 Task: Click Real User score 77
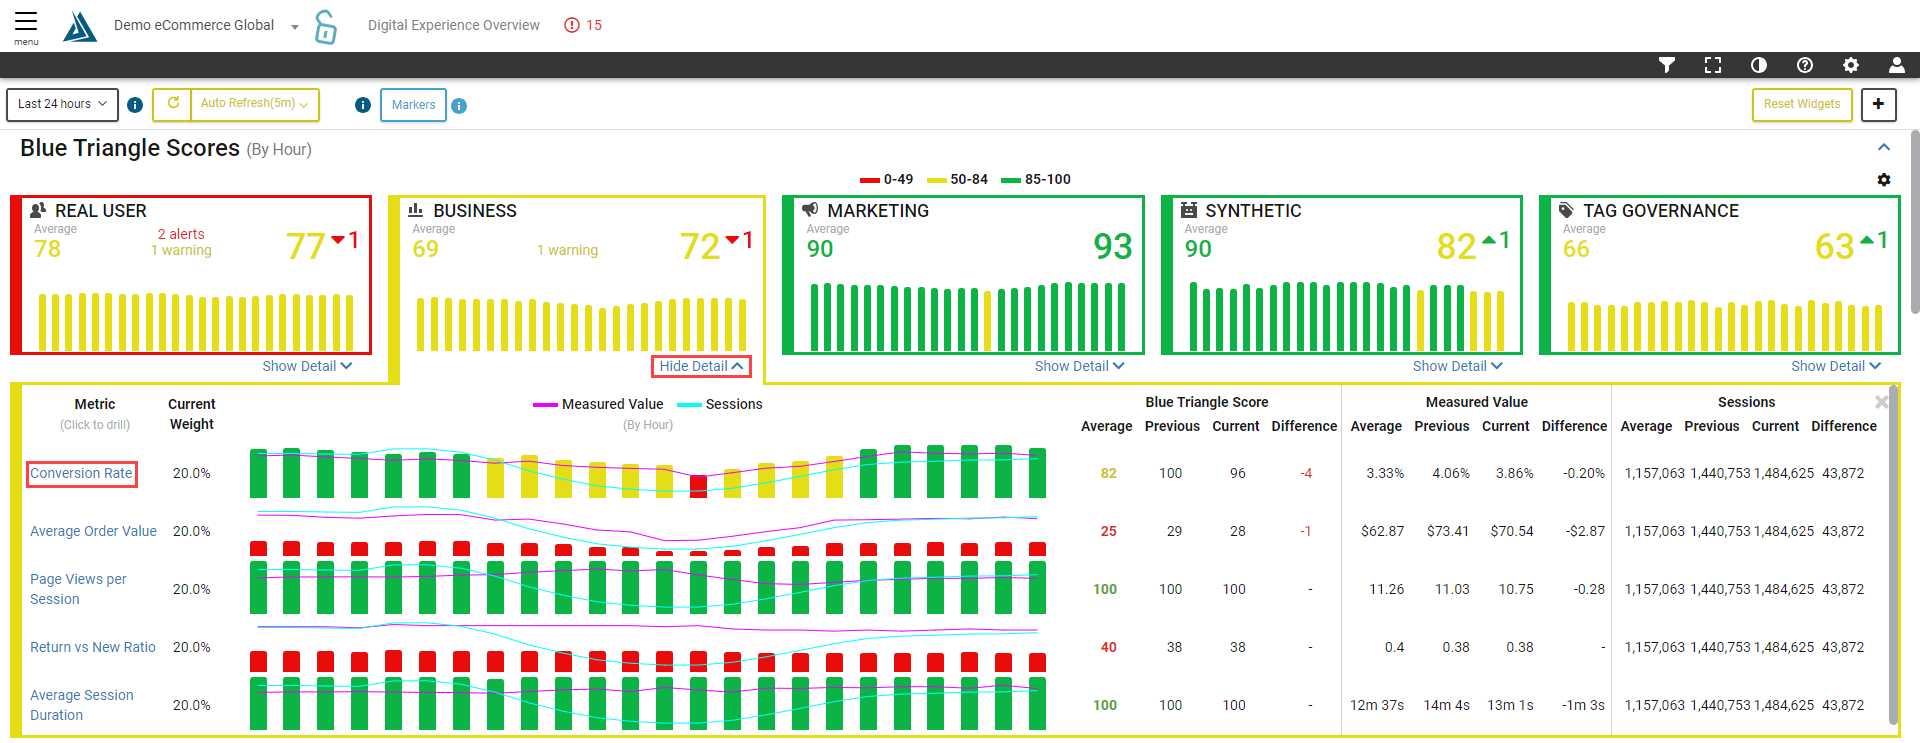(306, 246)
